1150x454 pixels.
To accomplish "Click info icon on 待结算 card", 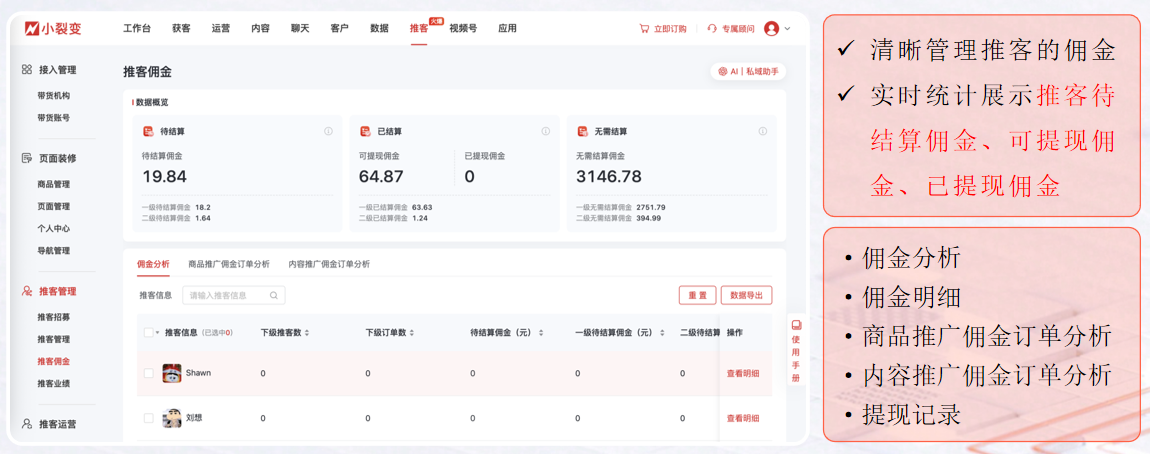I will tap(328, 131).
